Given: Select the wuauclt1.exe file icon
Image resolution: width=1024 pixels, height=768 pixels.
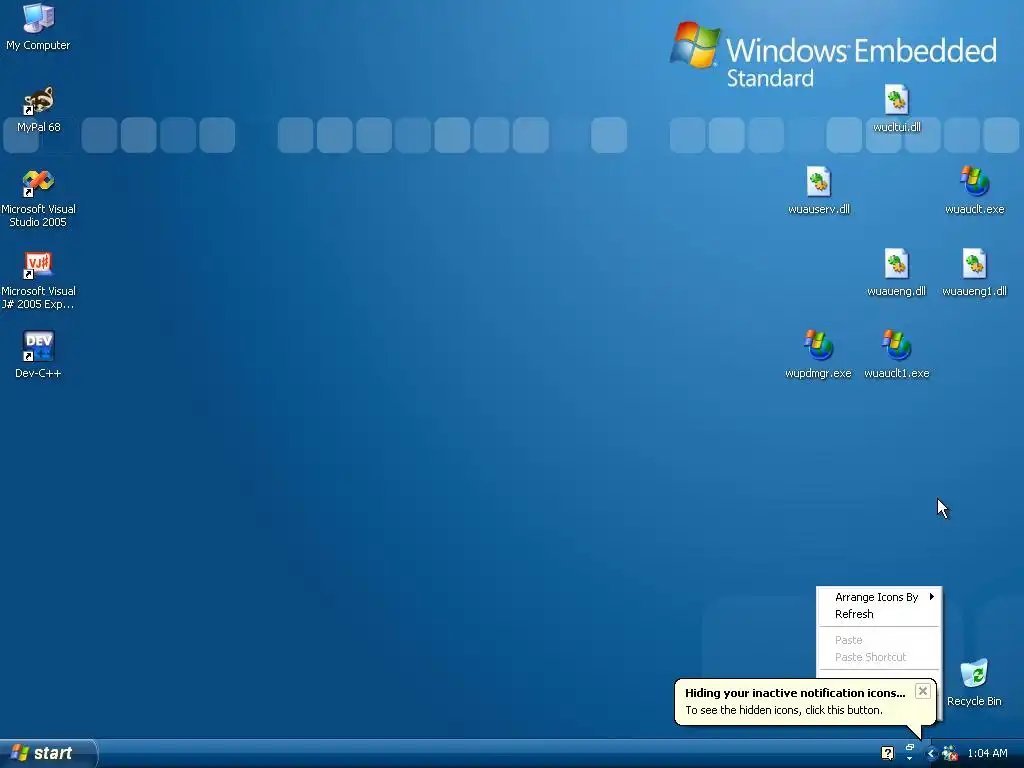Looking at the screenshot, I should click(x=897, y=355).
